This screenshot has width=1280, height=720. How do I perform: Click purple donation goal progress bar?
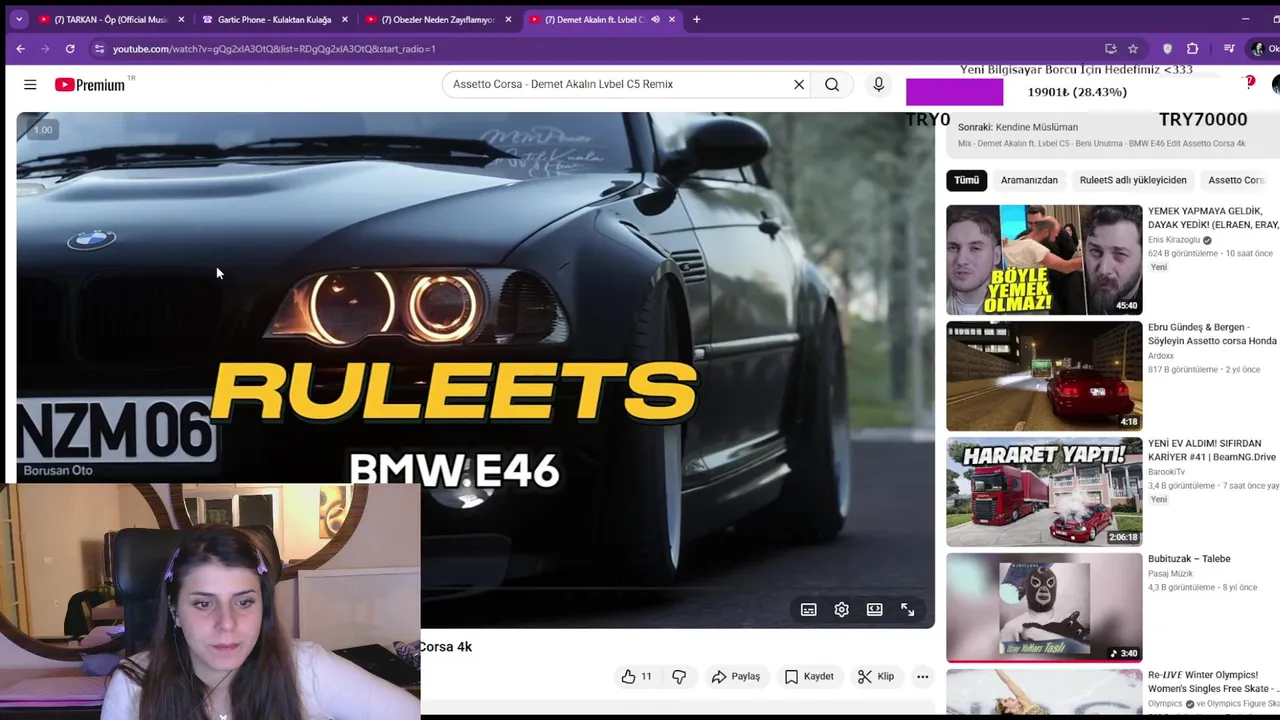pos(954,92)
